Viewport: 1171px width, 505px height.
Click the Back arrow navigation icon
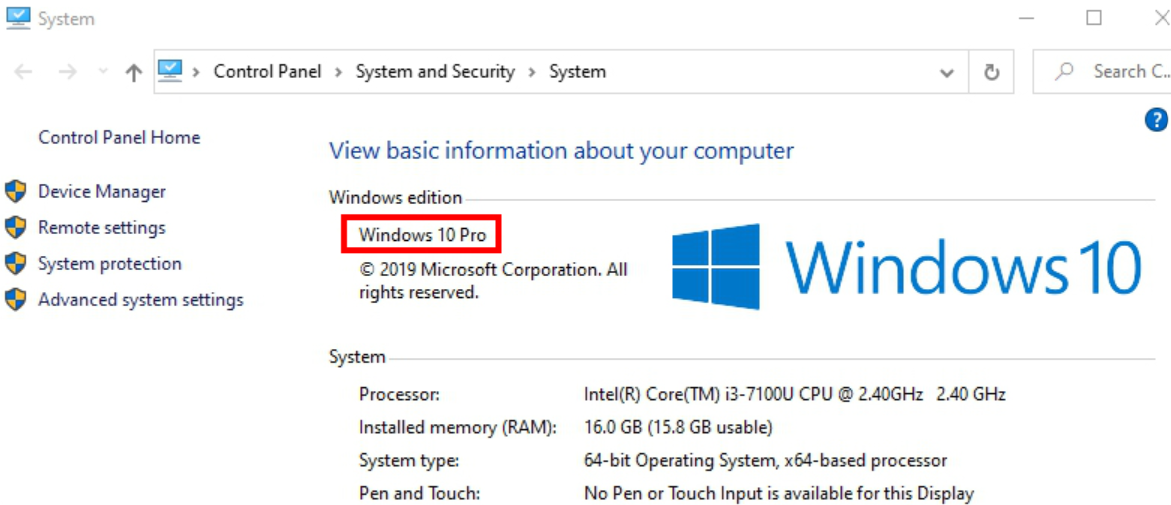[23, 72]
